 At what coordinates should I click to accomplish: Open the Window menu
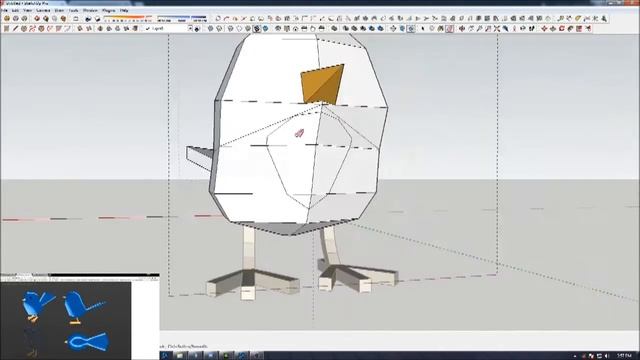(90, 10)
